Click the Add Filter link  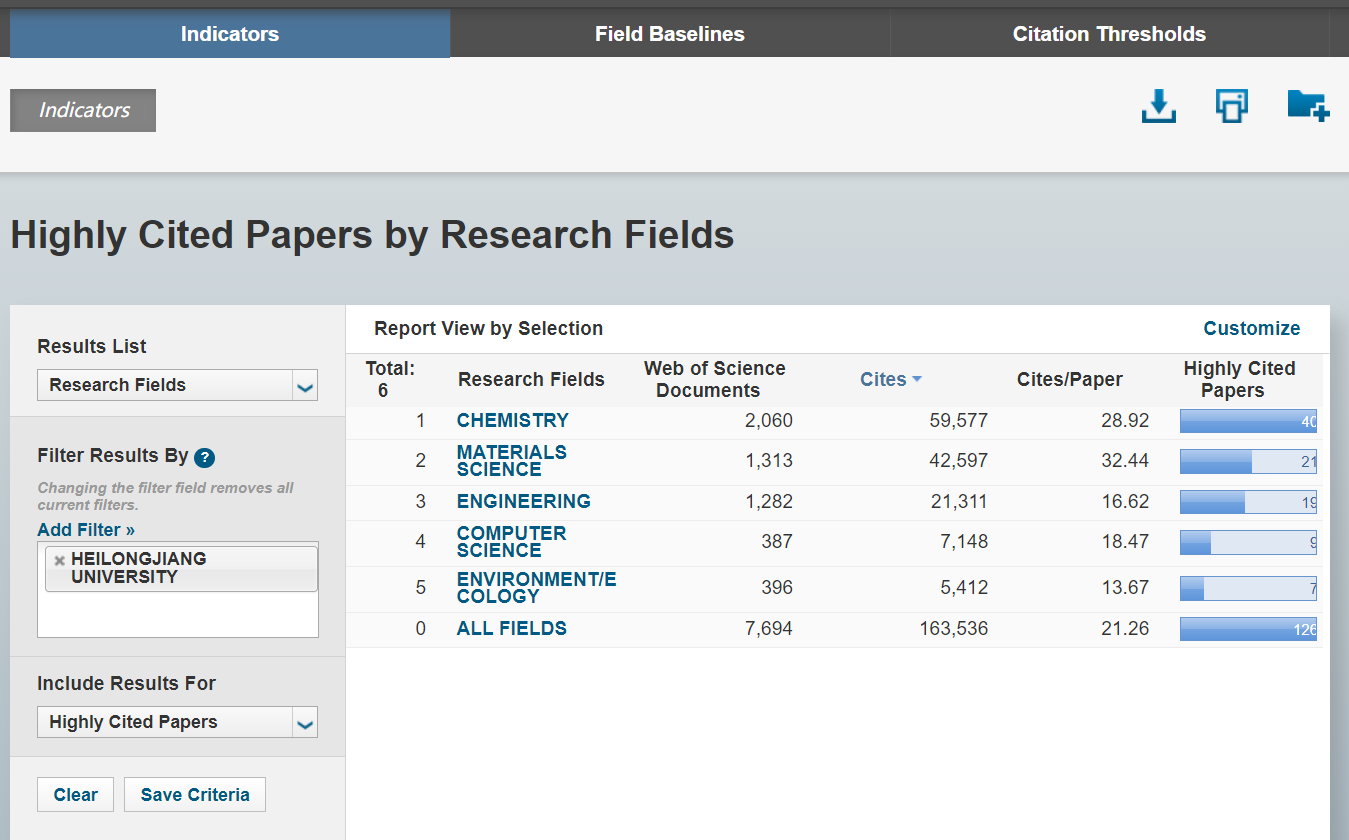click(86, 530)
